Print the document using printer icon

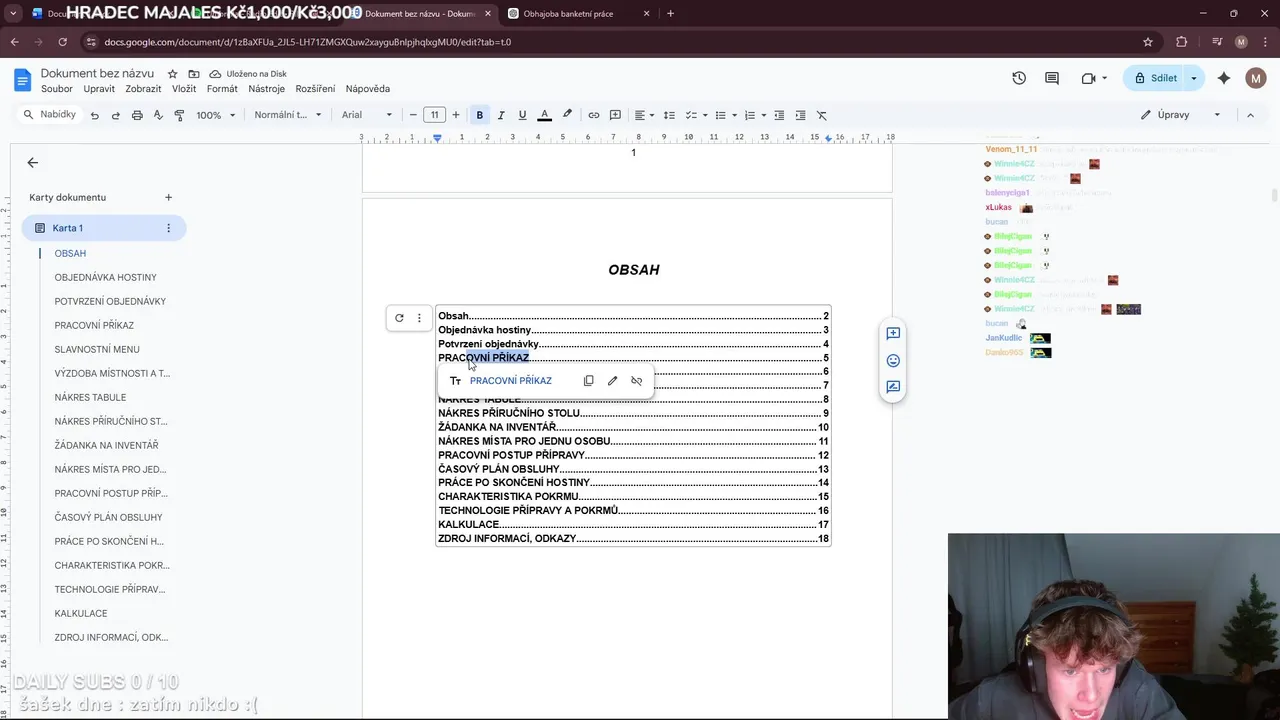tap(137, 115)
